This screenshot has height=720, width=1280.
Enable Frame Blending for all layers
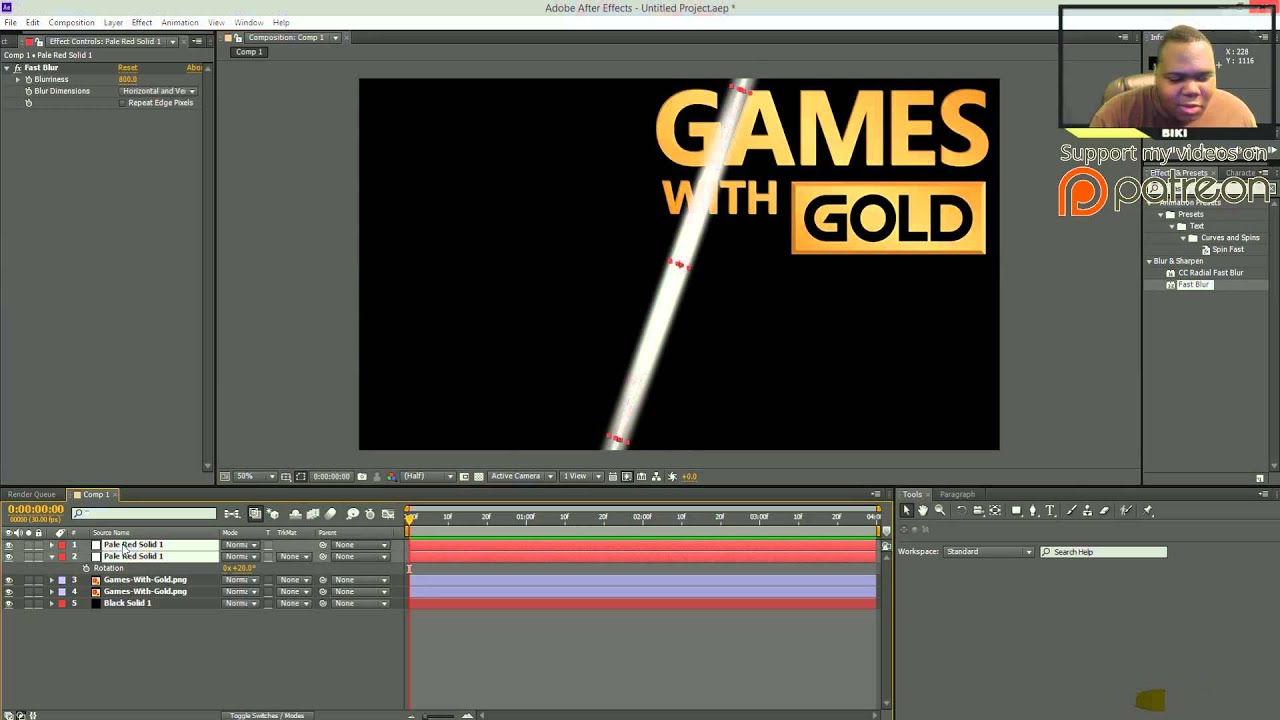pyautogui.click(x=313, y=514)
